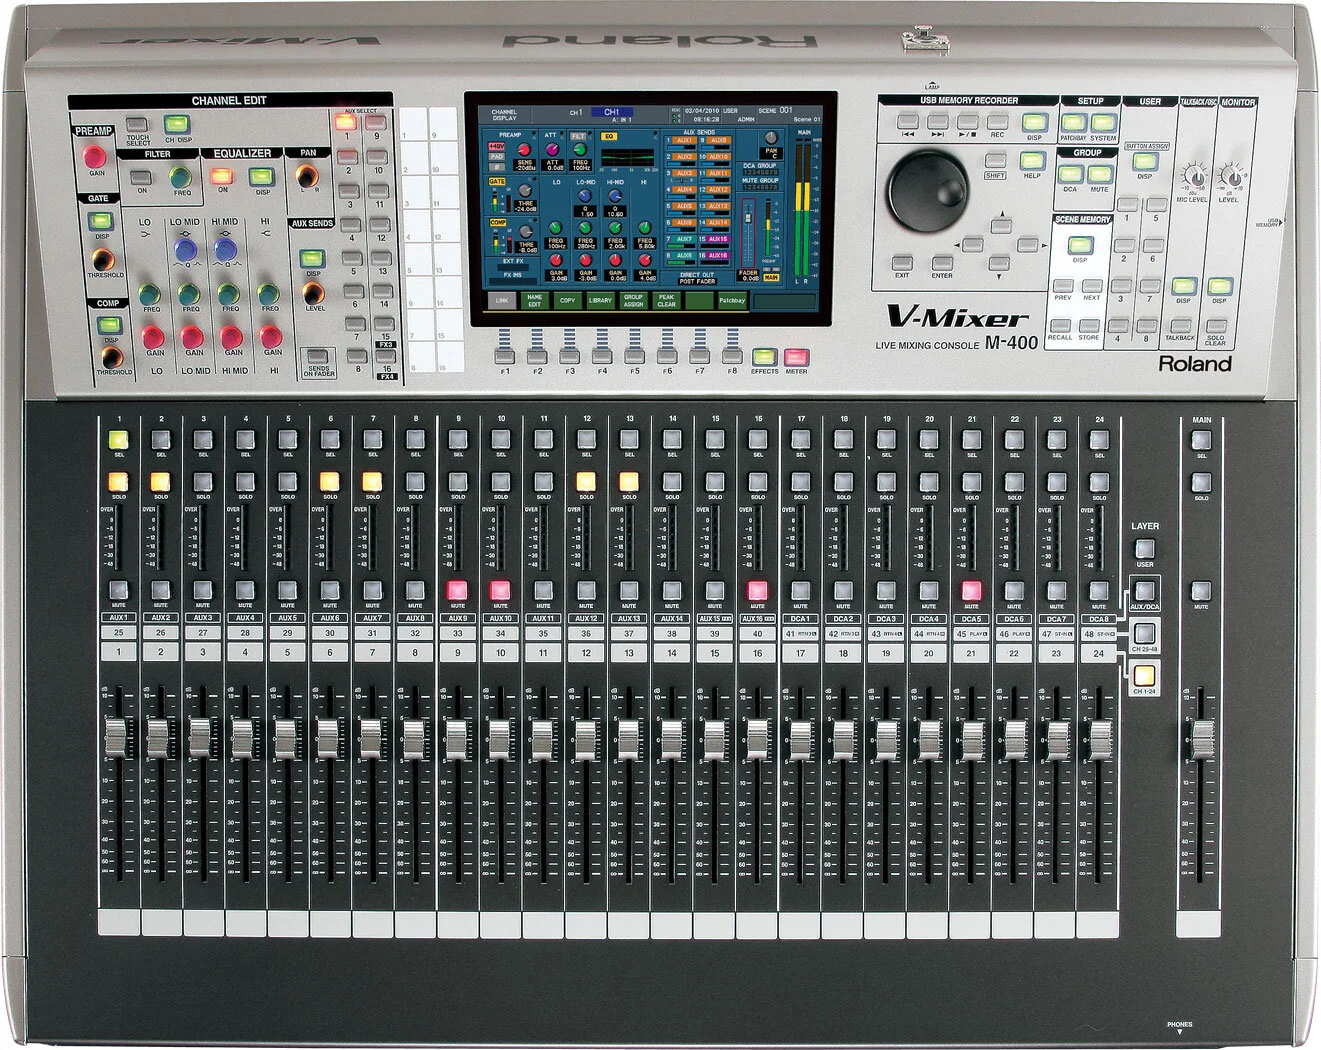Toggle the MAIN channel MUTE button

coord(1201,590)
